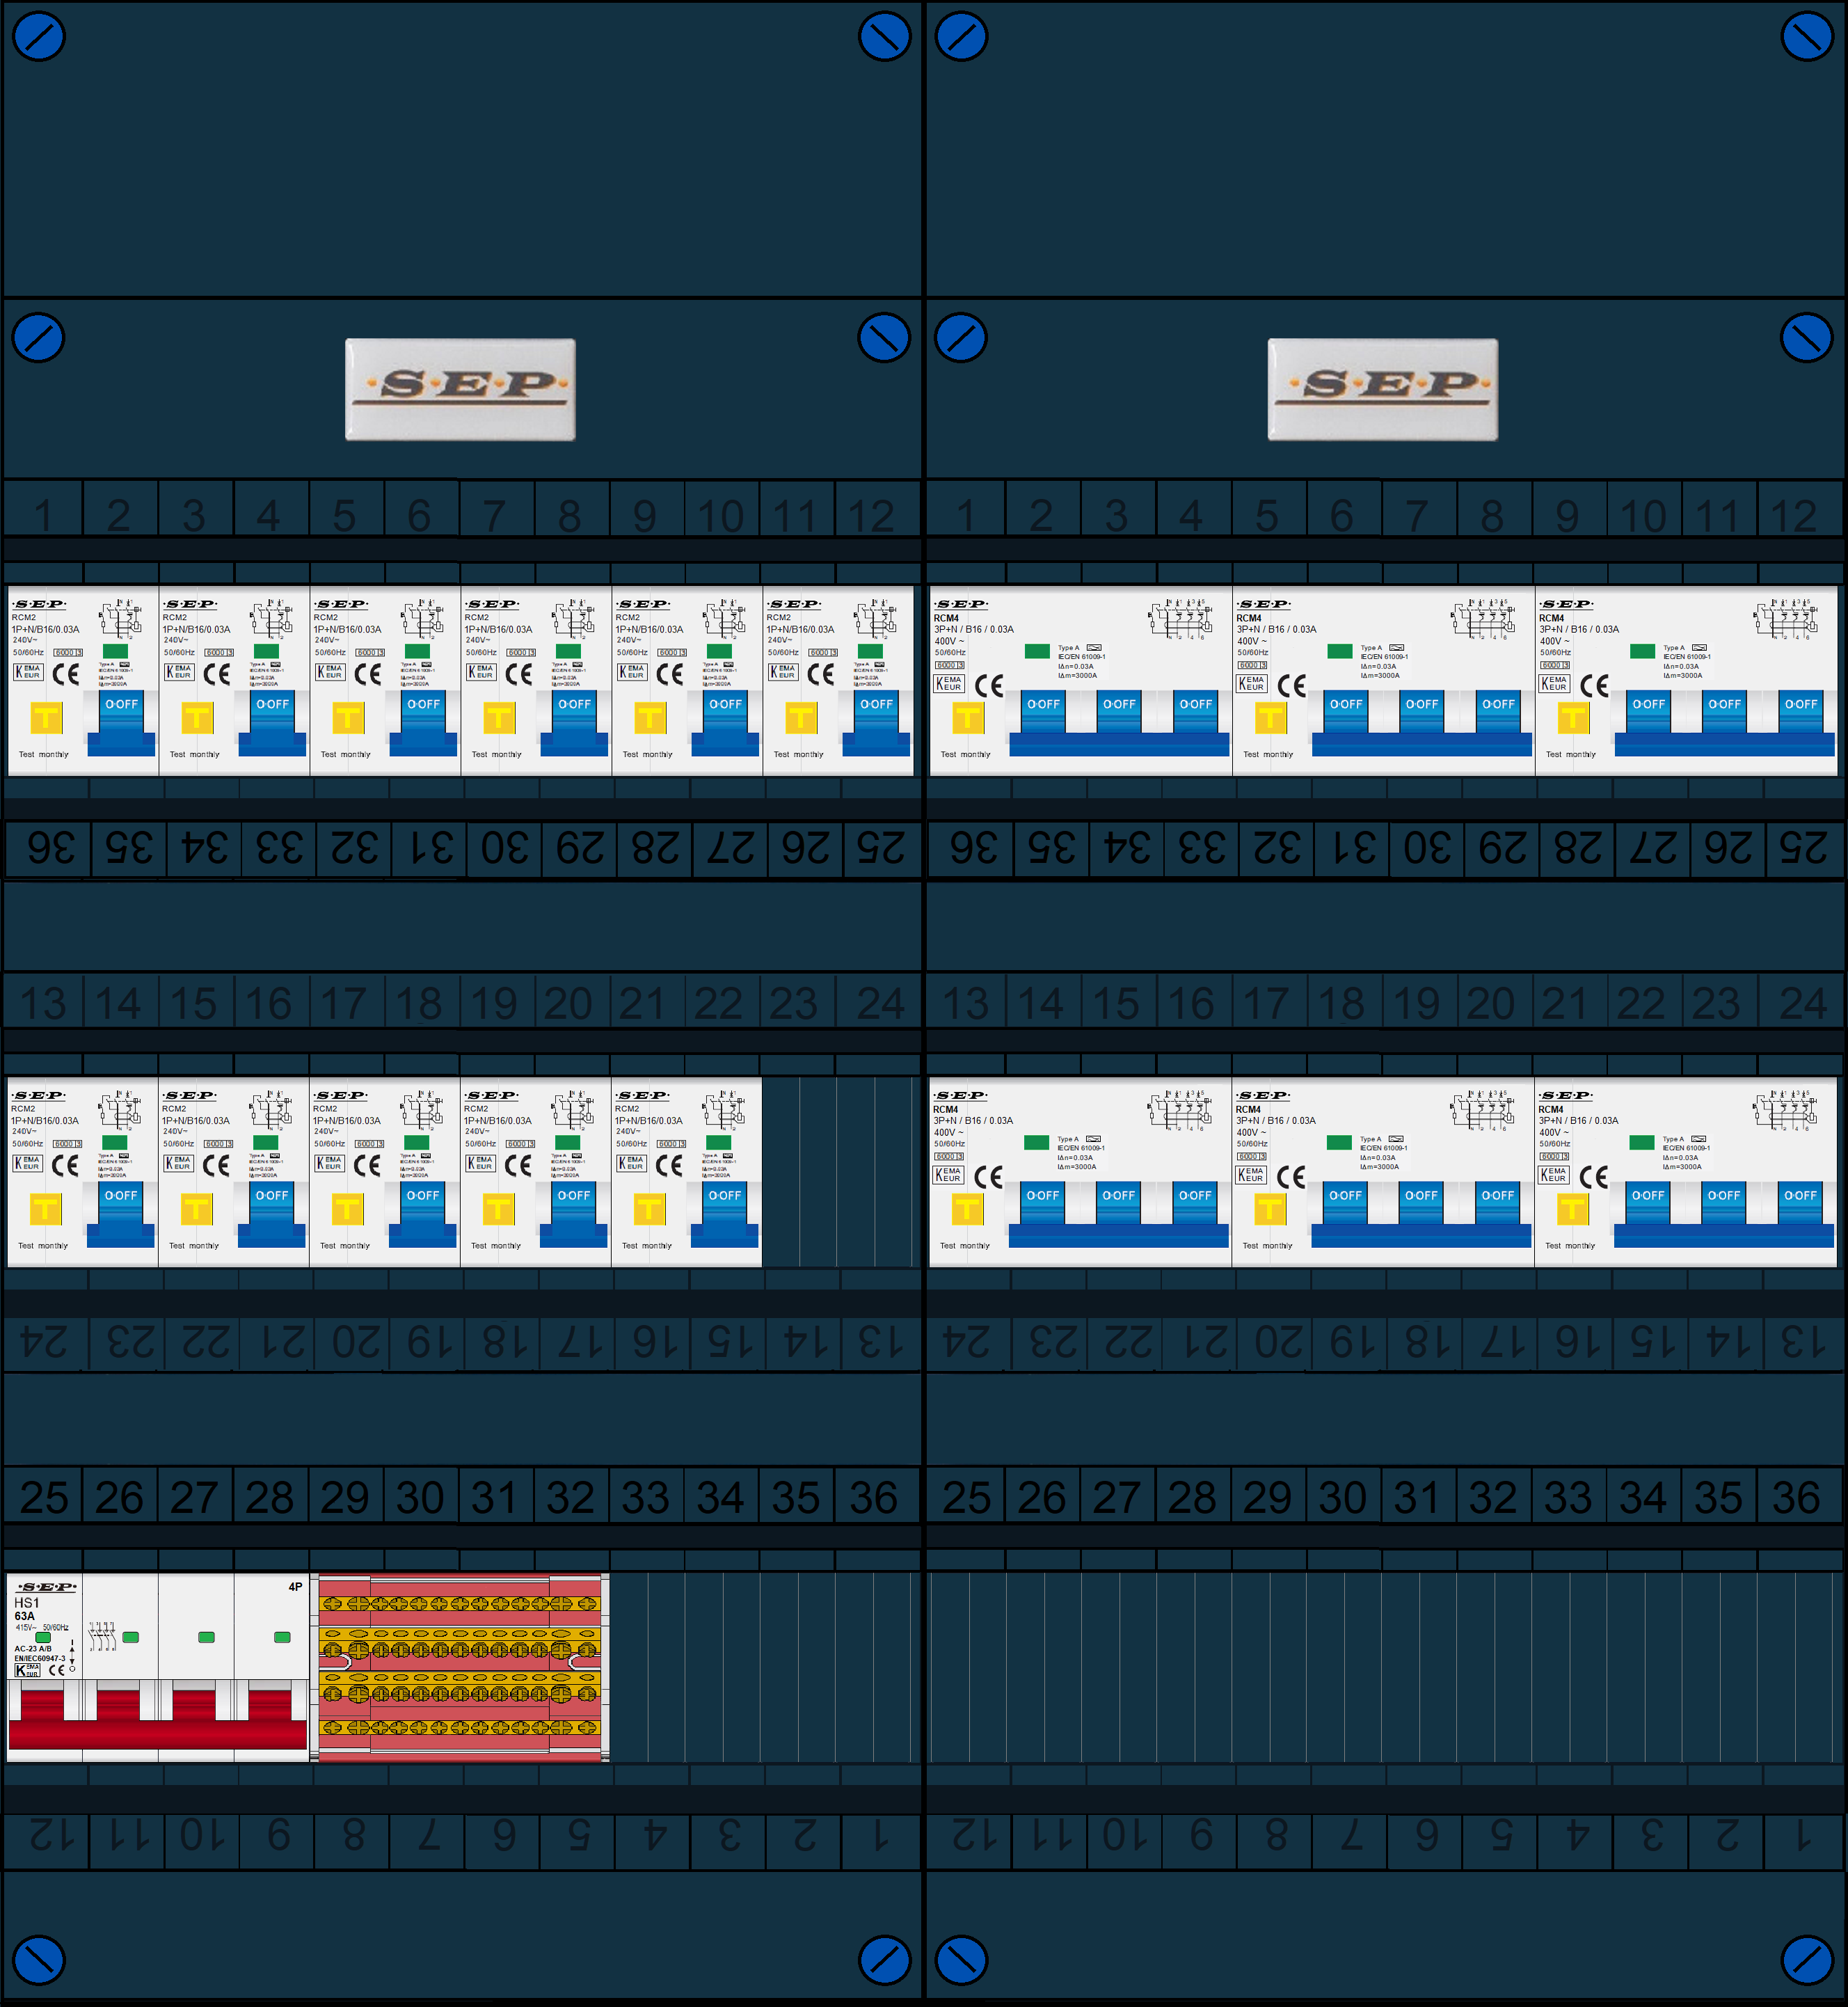Click the 4P label on the main switch
The height and width of the screenshot is (2007, 1848).
(295, 1587)
